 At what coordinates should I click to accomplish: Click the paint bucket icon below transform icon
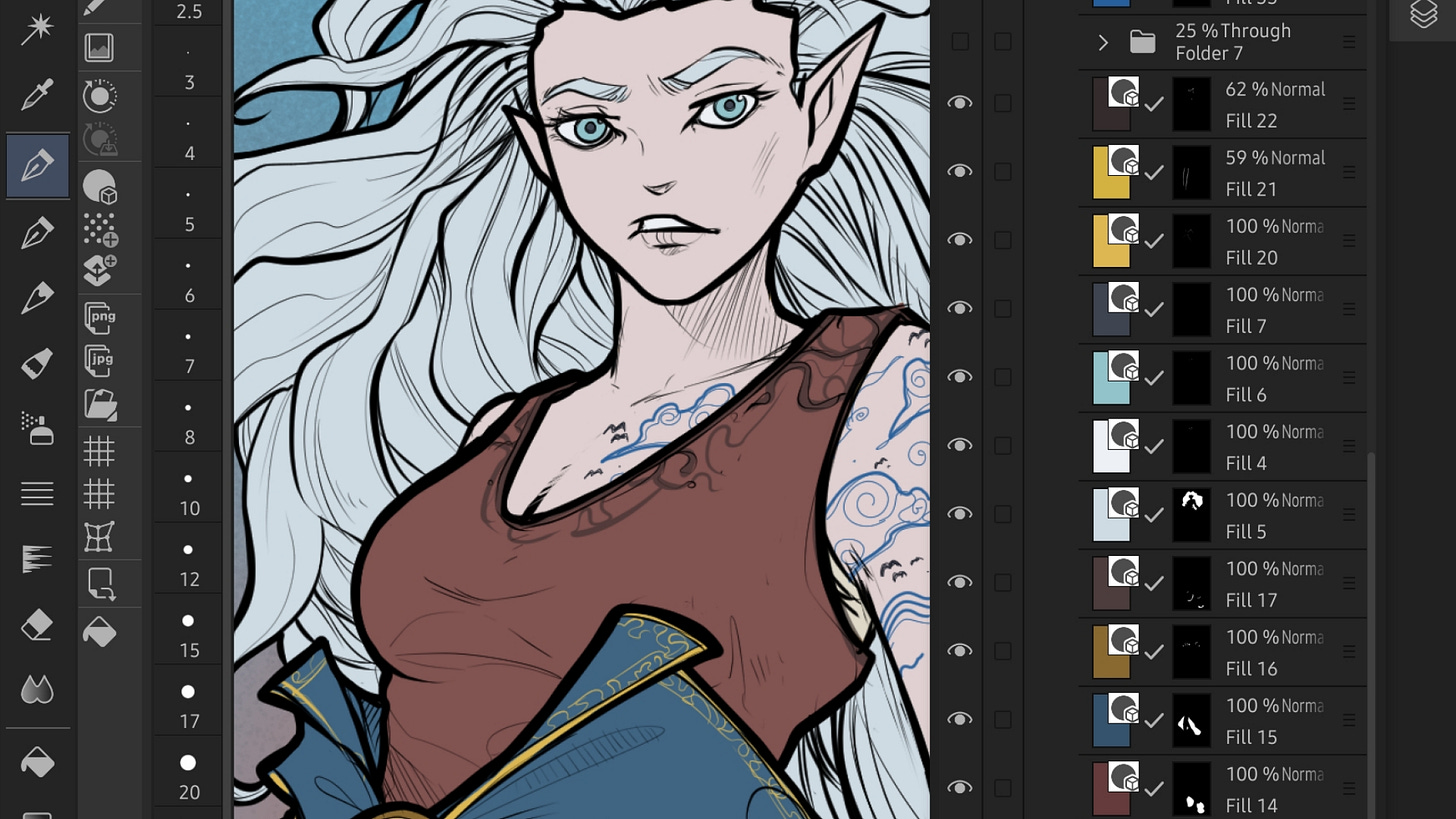coord(99,632)
